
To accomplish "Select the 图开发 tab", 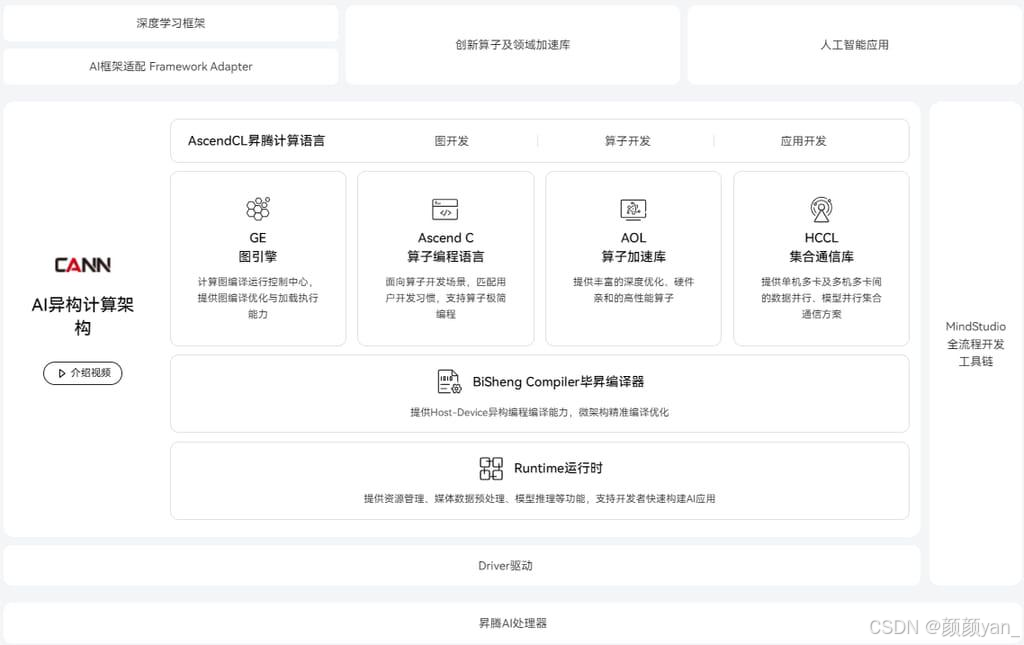I will click(451, 141).
